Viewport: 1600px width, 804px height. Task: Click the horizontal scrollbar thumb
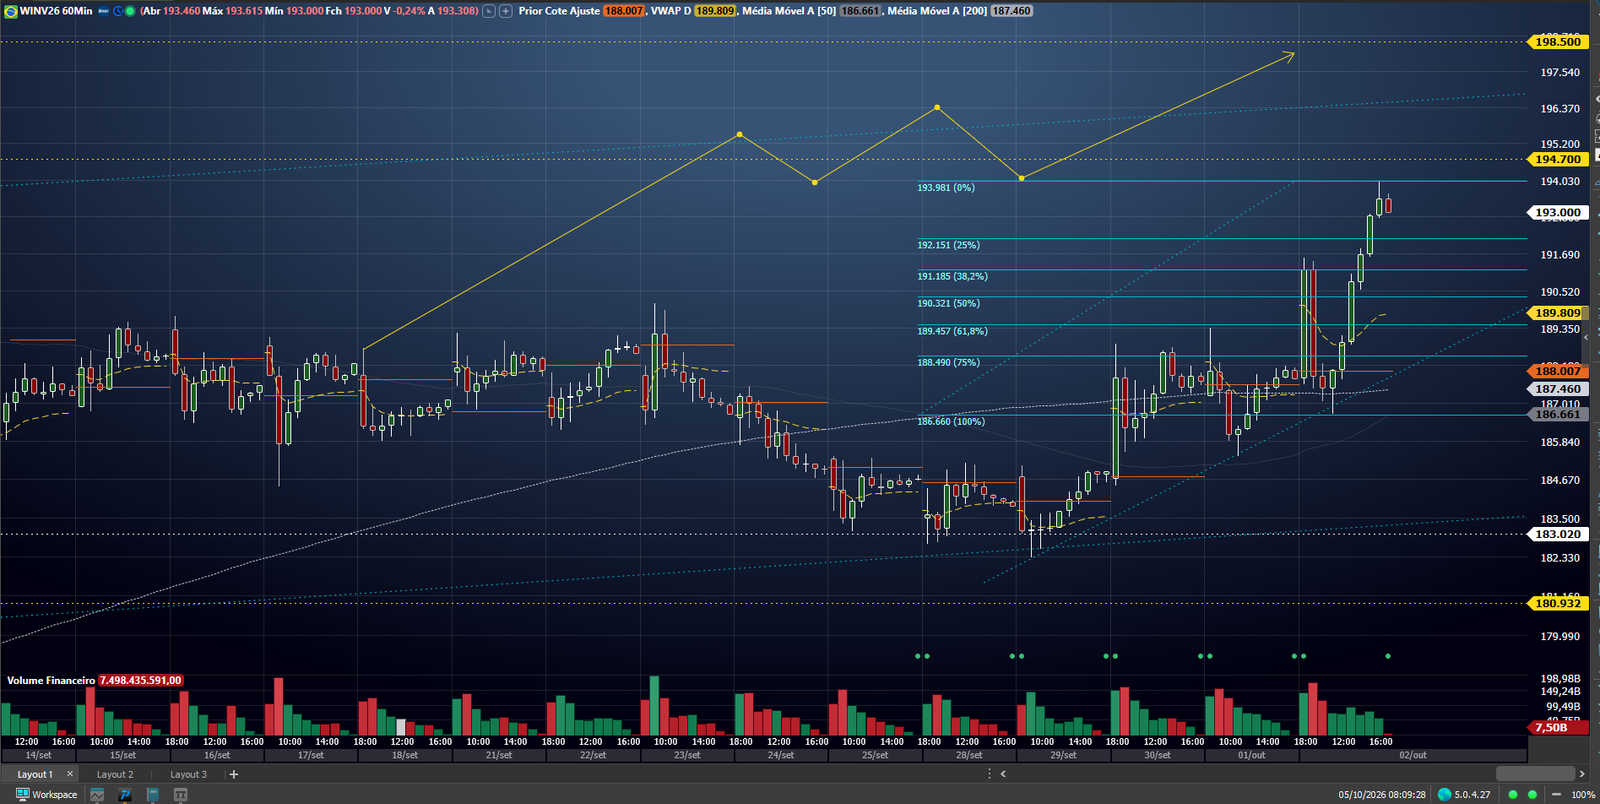pyautogui.click(x=1535, y=774)
